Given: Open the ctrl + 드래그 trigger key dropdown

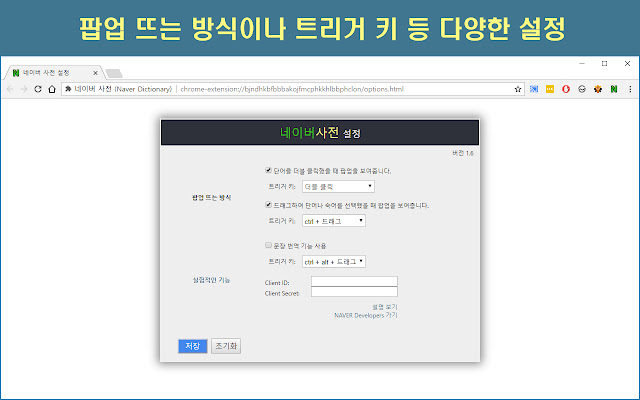Looking at the screenshot, I should pos(334,221).
